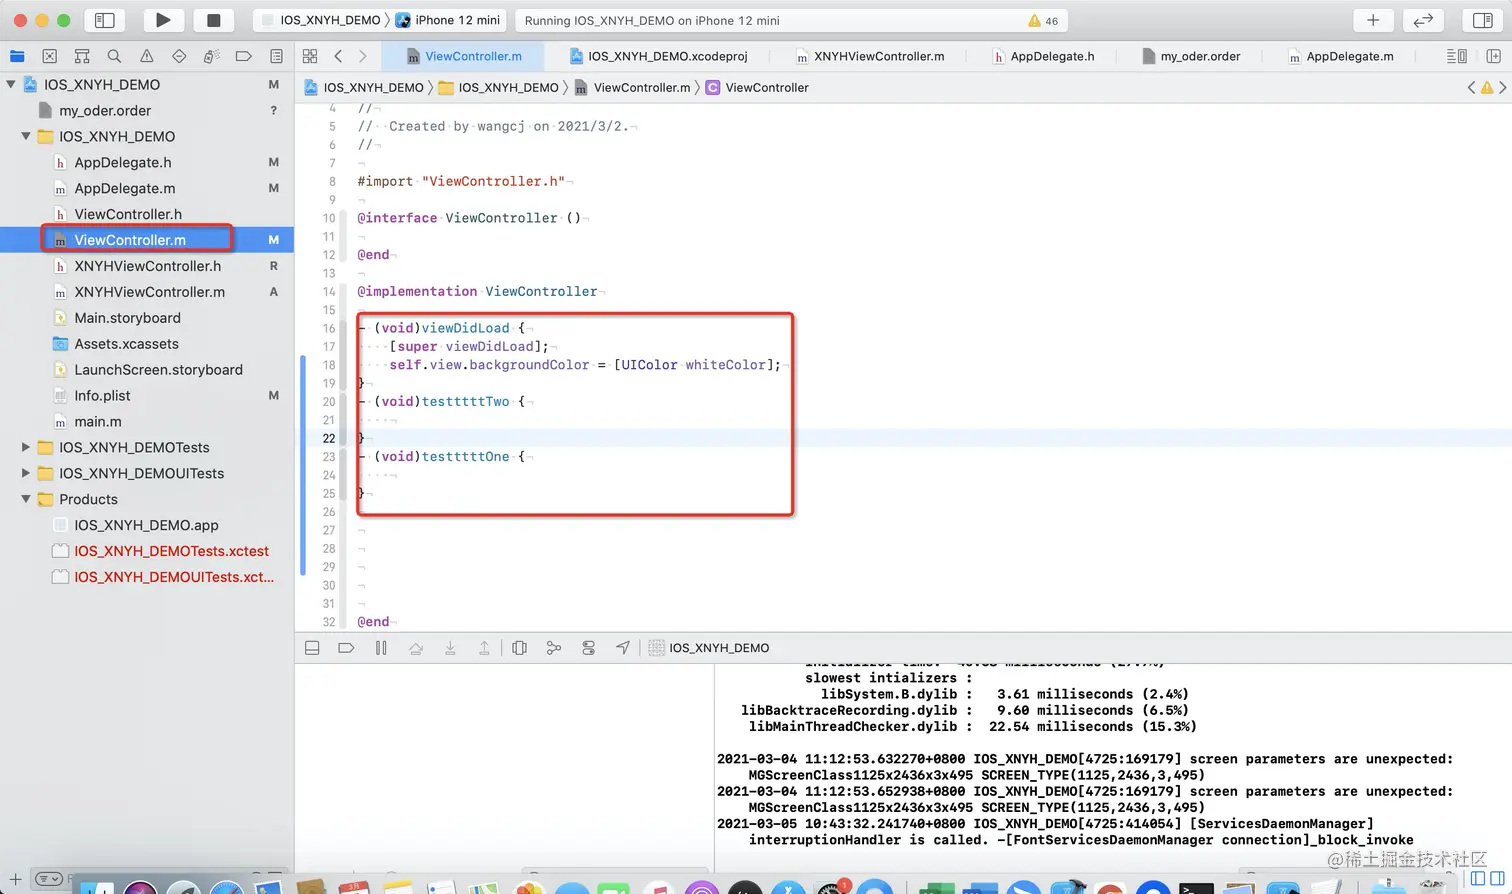Image resolution: width=1512 pixels, height=894 pixels.
Task: Place cursor on line 18 backgroundColor code
Action: click(585, 365)
